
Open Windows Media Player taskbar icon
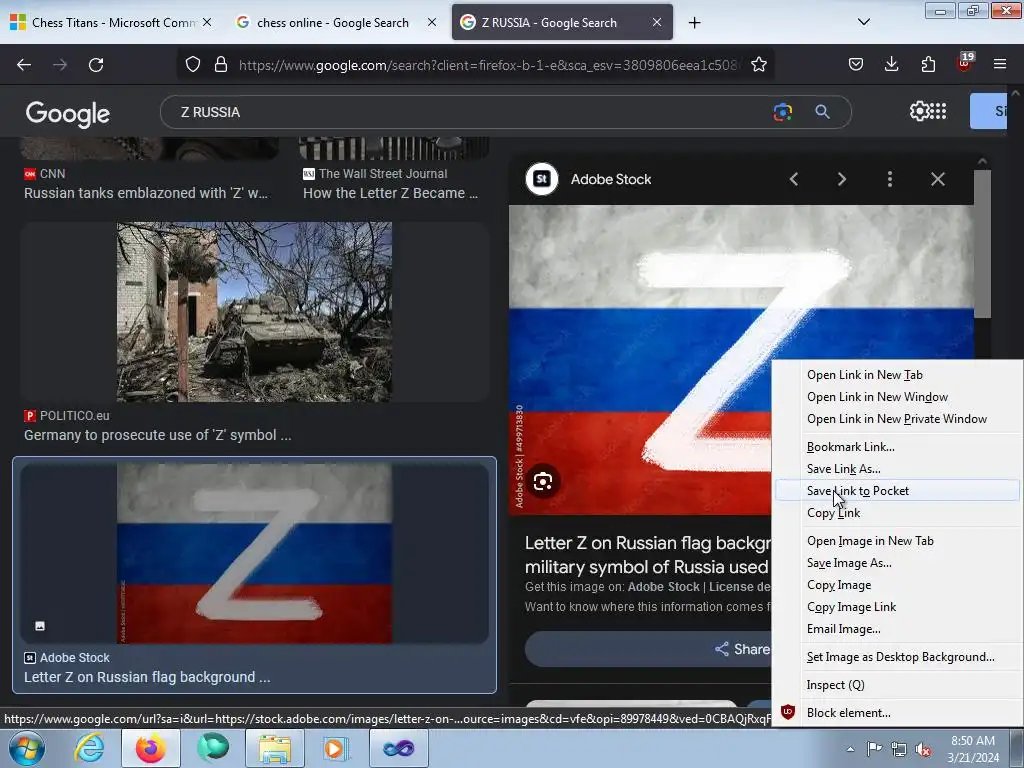[x=336, y=748]
